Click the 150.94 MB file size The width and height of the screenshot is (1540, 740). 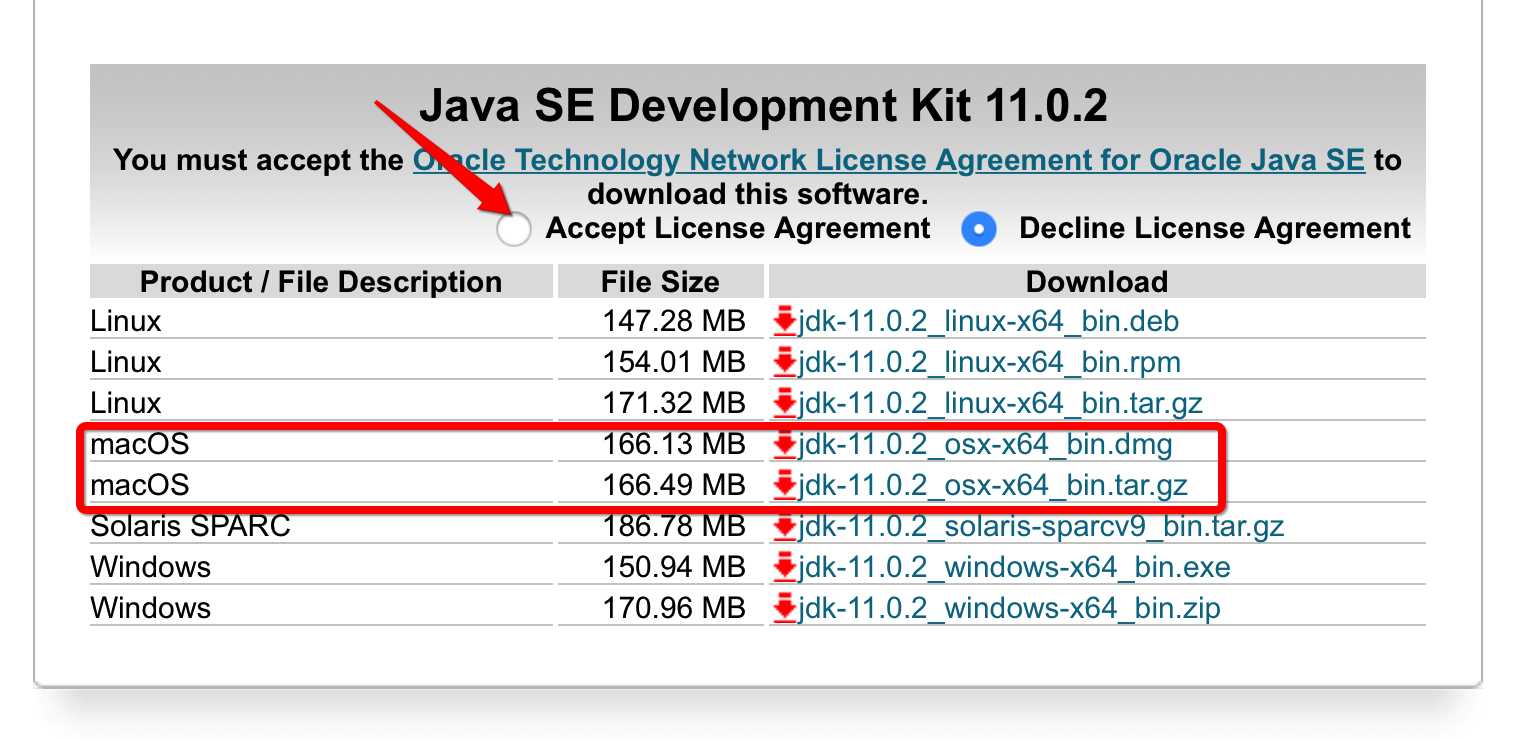tap(674, 567)
